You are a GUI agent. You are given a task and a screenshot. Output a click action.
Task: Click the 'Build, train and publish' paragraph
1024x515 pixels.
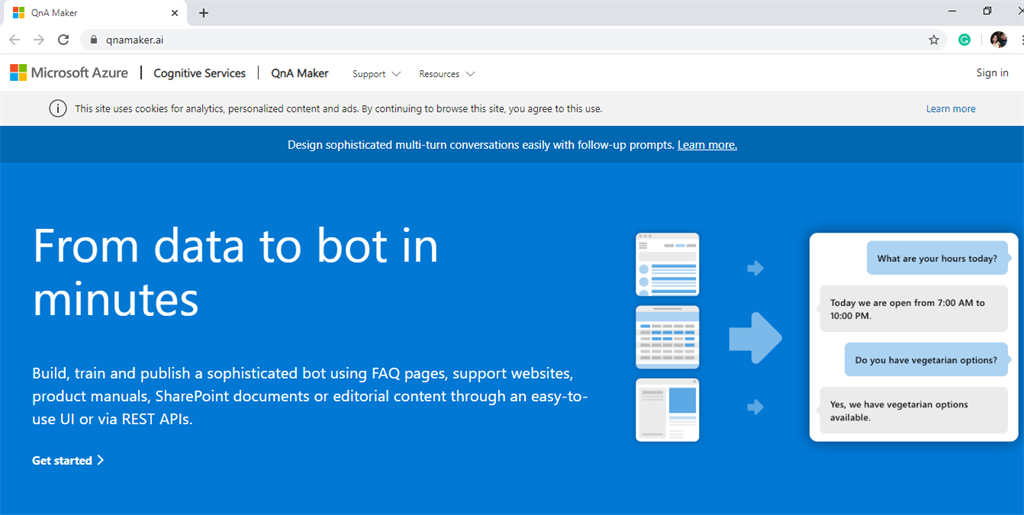tap(310, 396)
